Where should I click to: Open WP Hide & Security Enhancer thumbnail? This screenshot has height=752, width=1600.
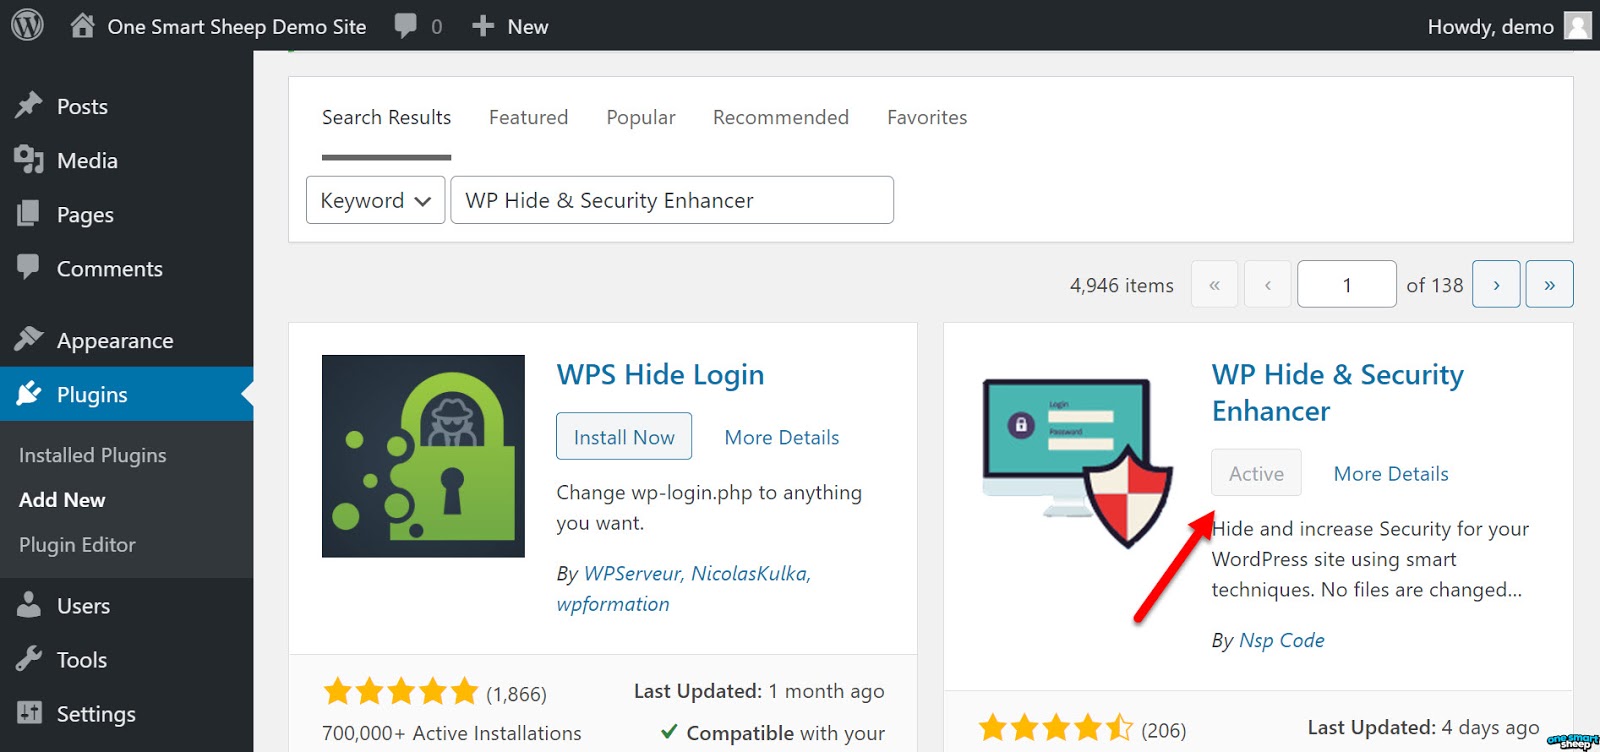pyautogui.click(x=1078, y=462)
